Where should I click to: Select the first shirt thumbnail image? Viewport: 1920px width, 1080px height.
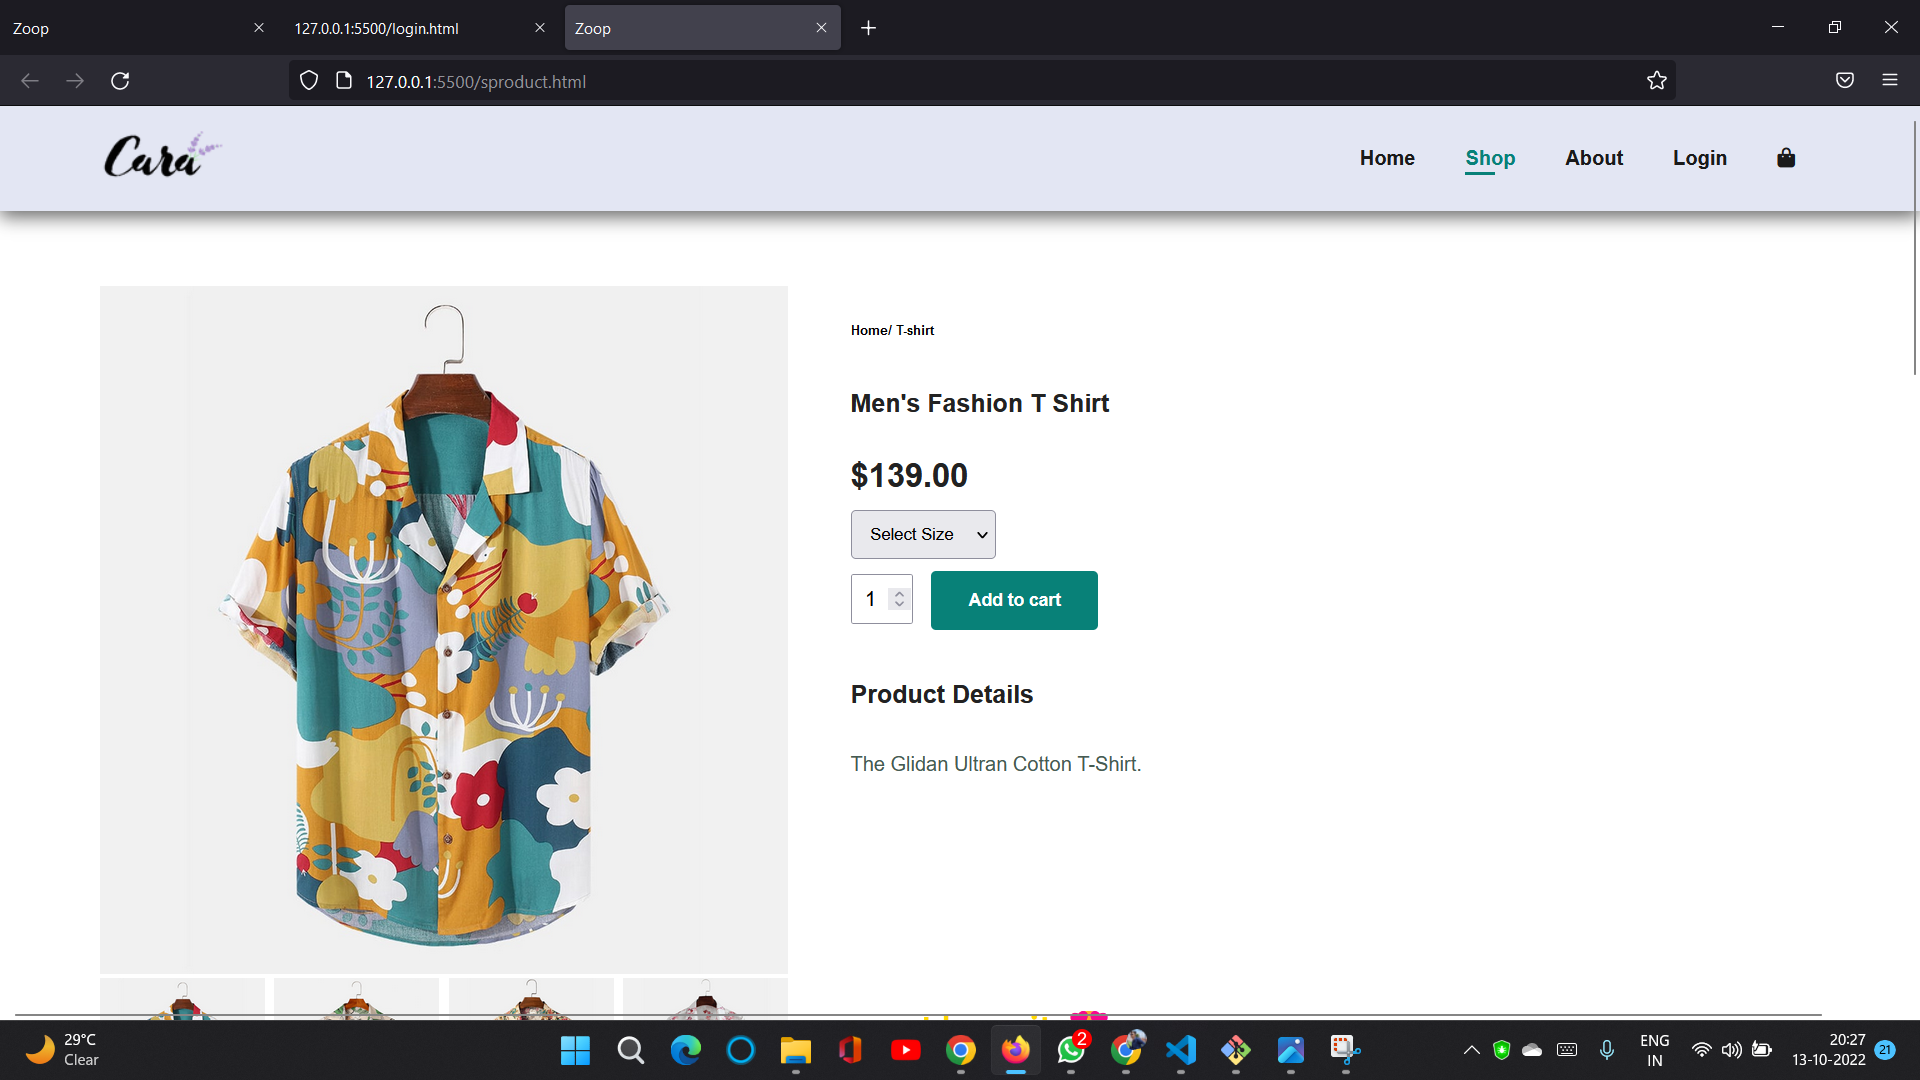point(182,998)
